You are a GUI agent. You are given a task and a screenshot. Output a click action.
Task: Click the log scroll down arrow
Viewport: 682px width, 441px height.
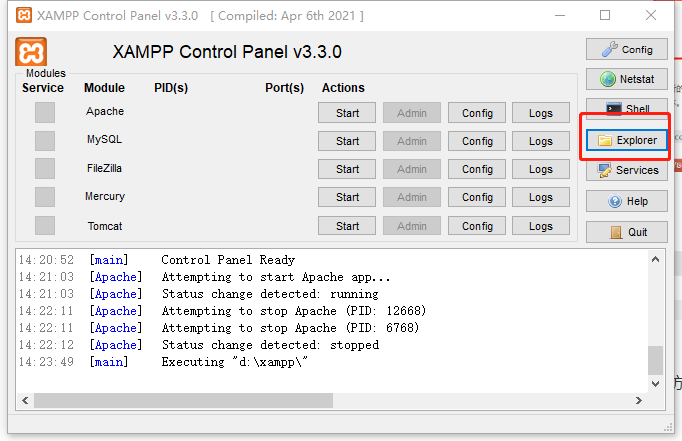click(x=655, y=384)
